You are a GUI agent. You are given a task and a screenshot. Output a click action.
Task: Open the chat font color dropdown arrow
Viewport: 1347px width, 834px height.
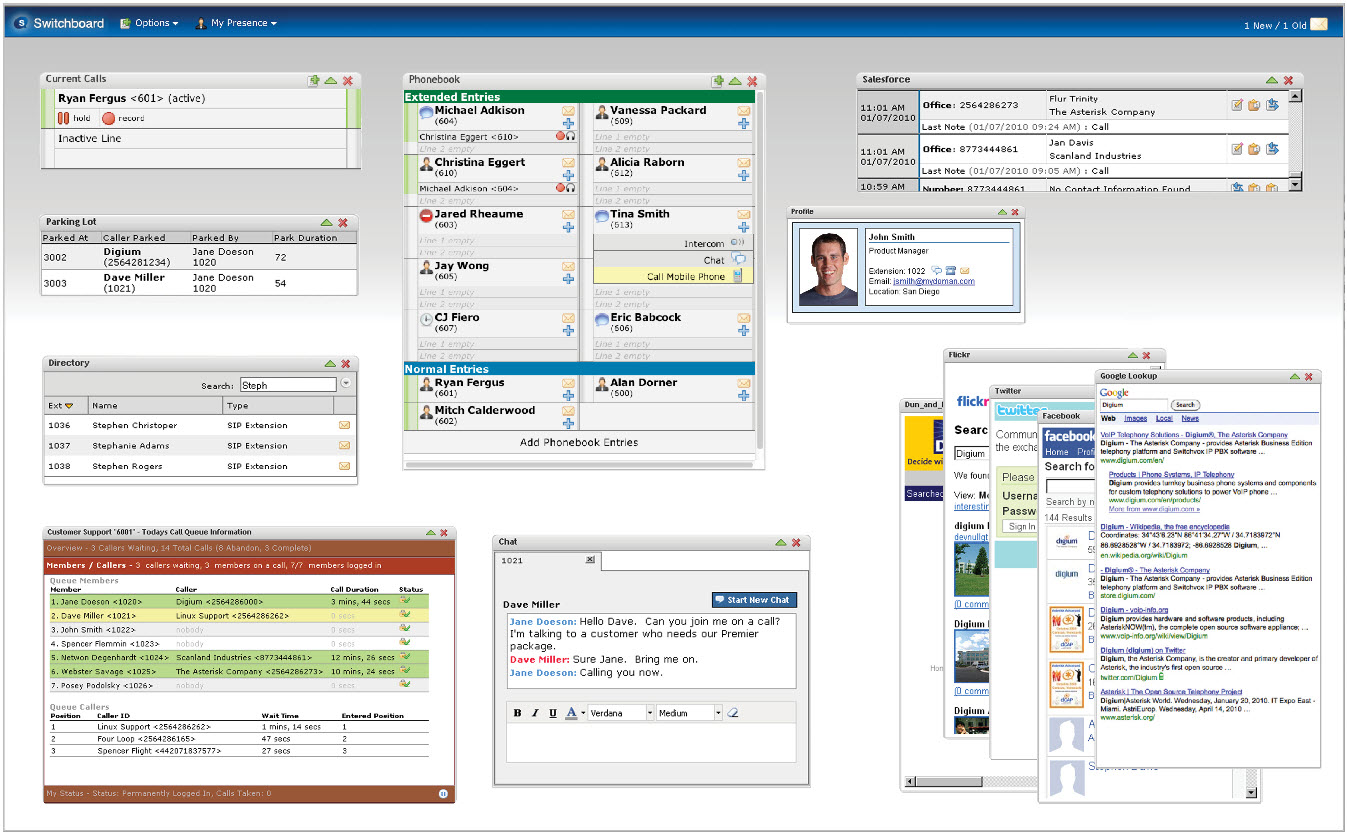point(582,714)
